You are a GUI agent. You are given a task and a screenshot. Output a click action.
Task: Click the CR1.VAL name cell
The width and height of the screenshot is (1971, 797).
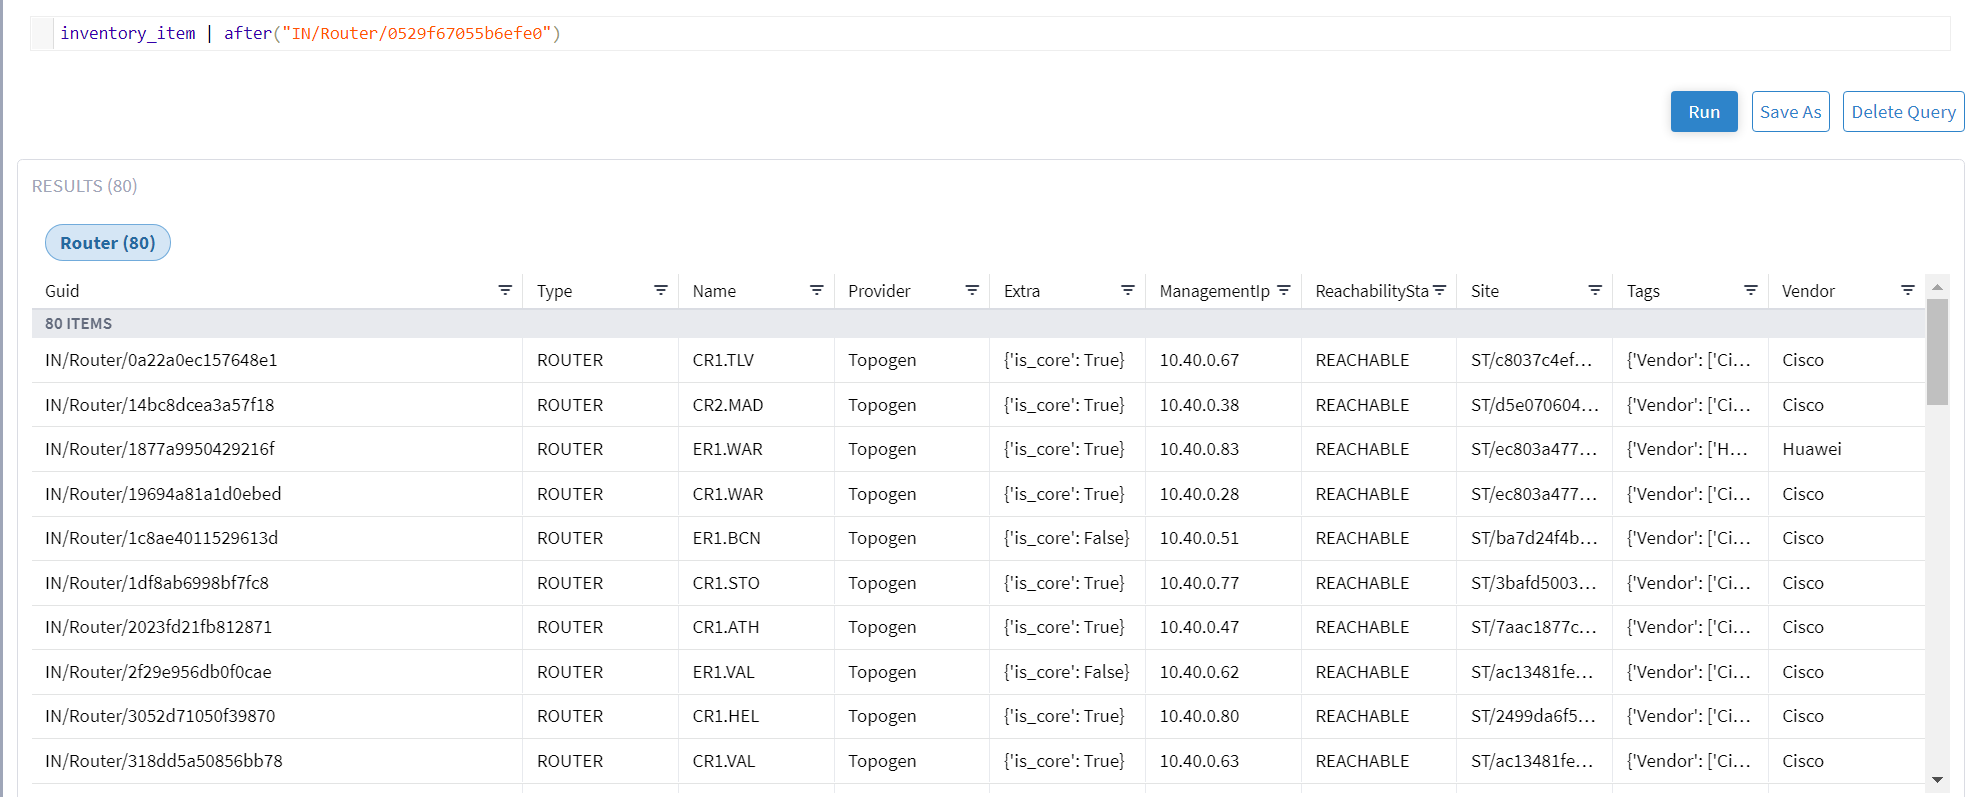(x=724, y=761)
